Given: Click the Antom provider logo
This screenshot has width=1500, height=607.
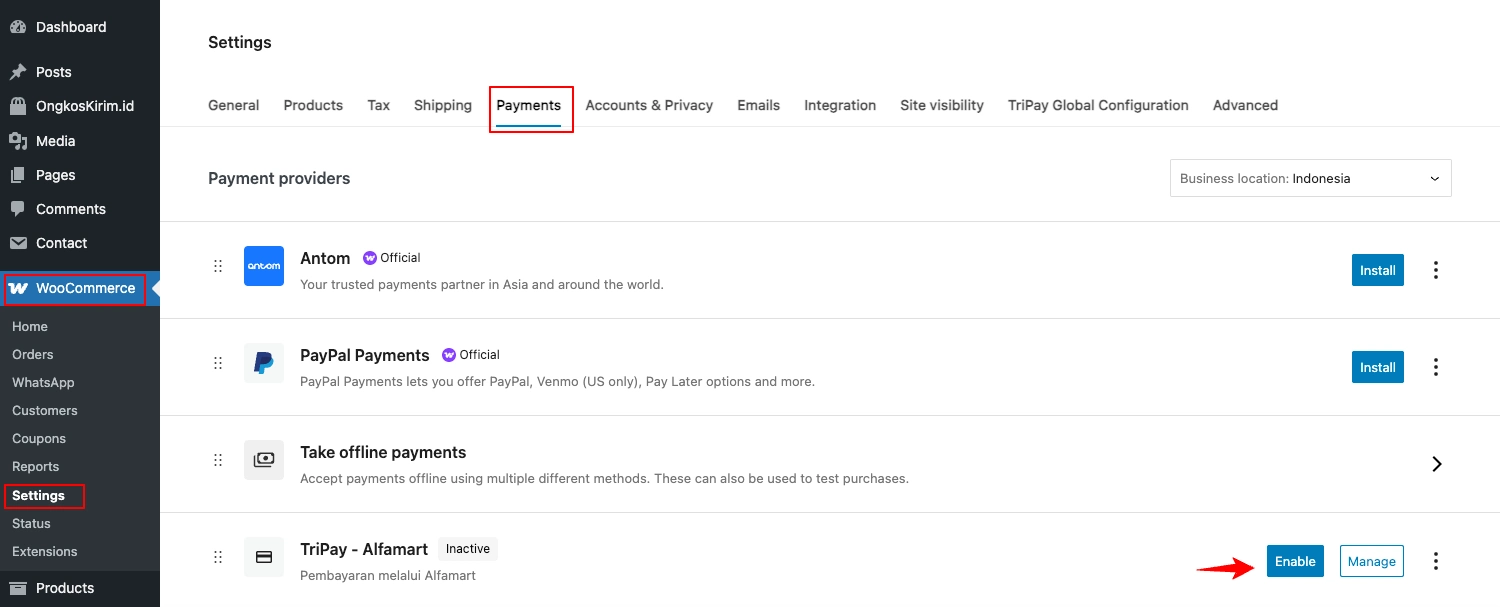Looking at the screenshot, I should (264, 266).
